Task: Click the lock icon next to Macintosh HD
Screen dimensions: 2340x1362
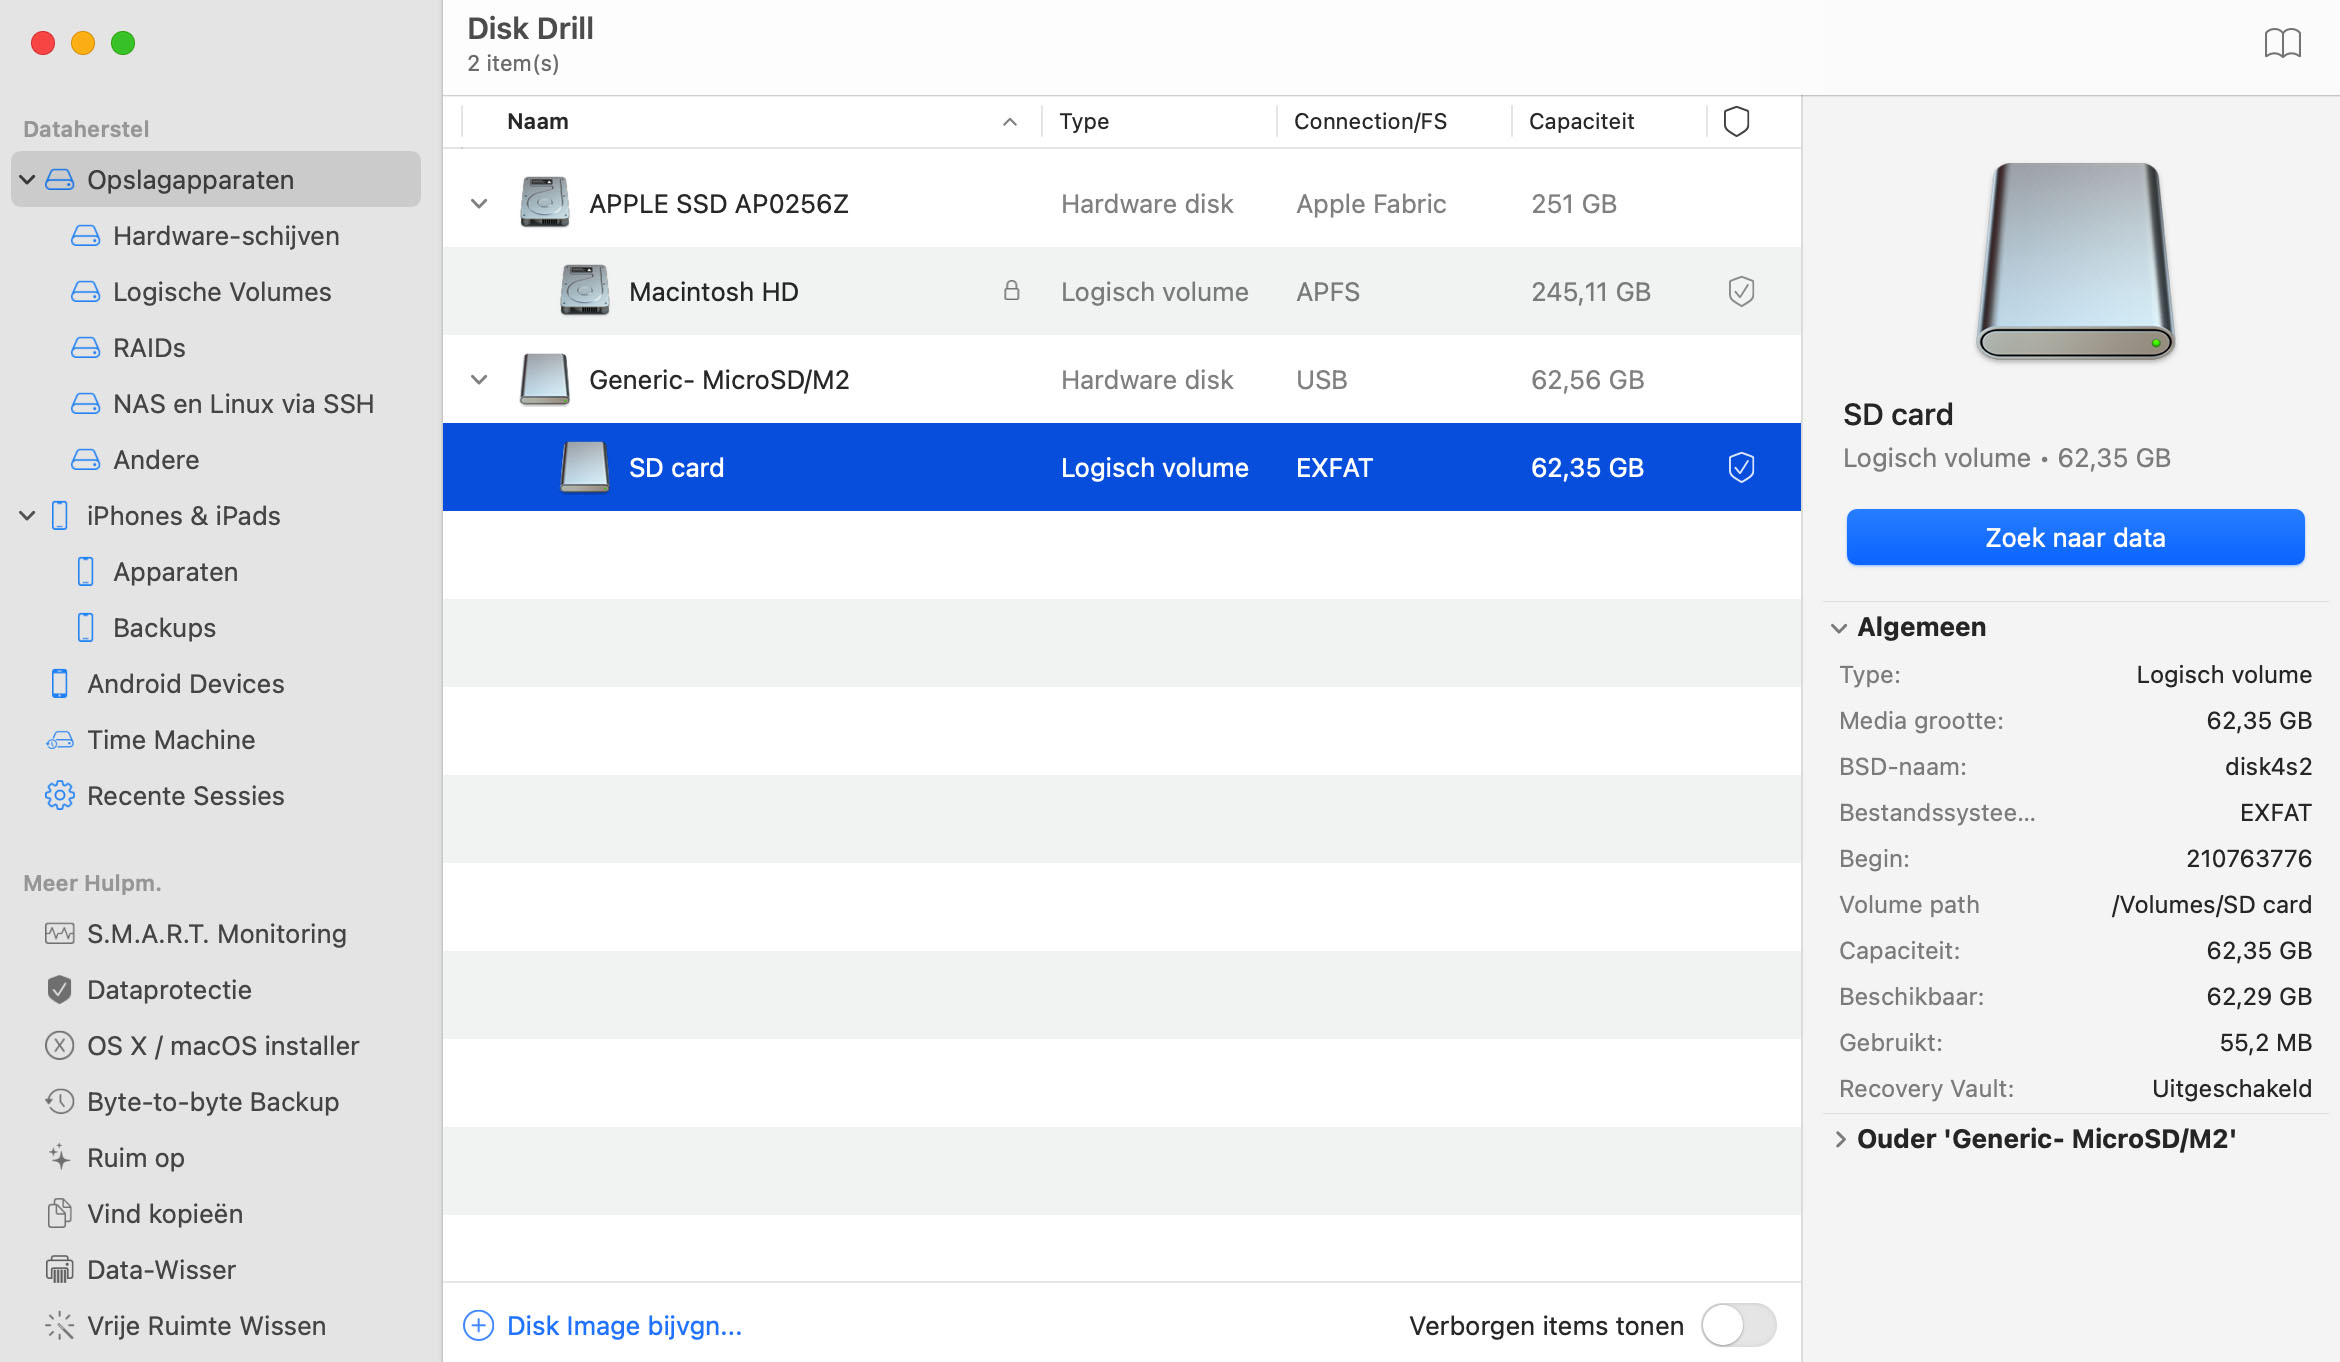Action: [1008, 292]
